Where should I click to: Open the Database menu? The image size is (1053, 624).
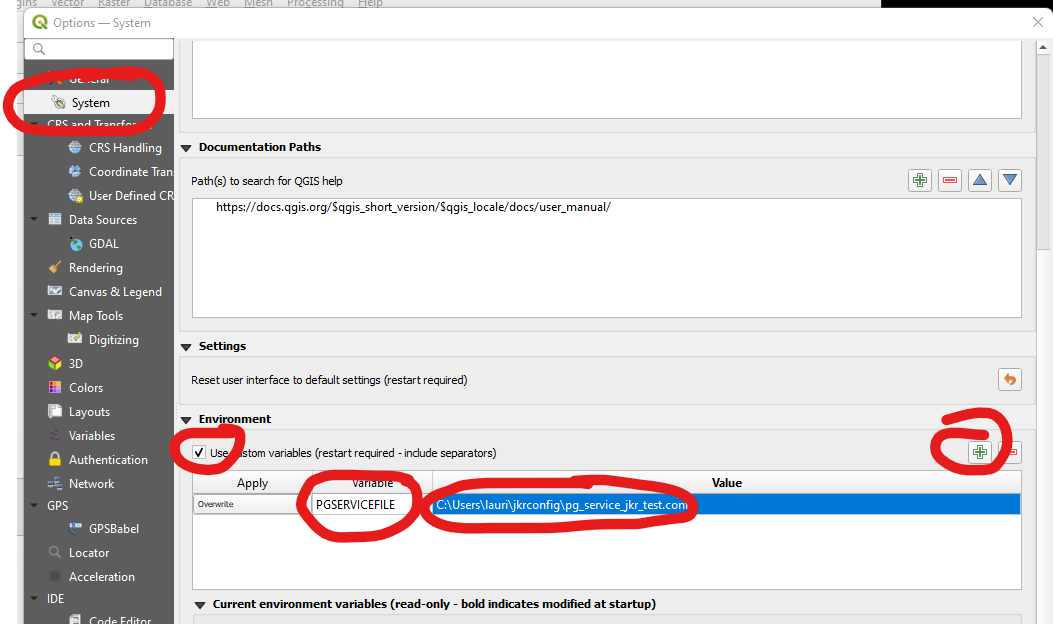point(168,3)
